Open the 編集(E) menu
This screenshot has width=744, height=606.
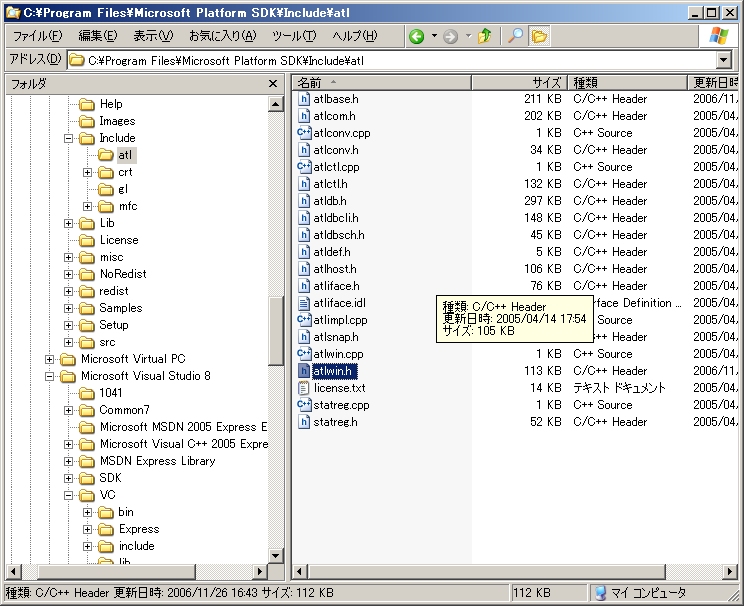tap(98, 36)
